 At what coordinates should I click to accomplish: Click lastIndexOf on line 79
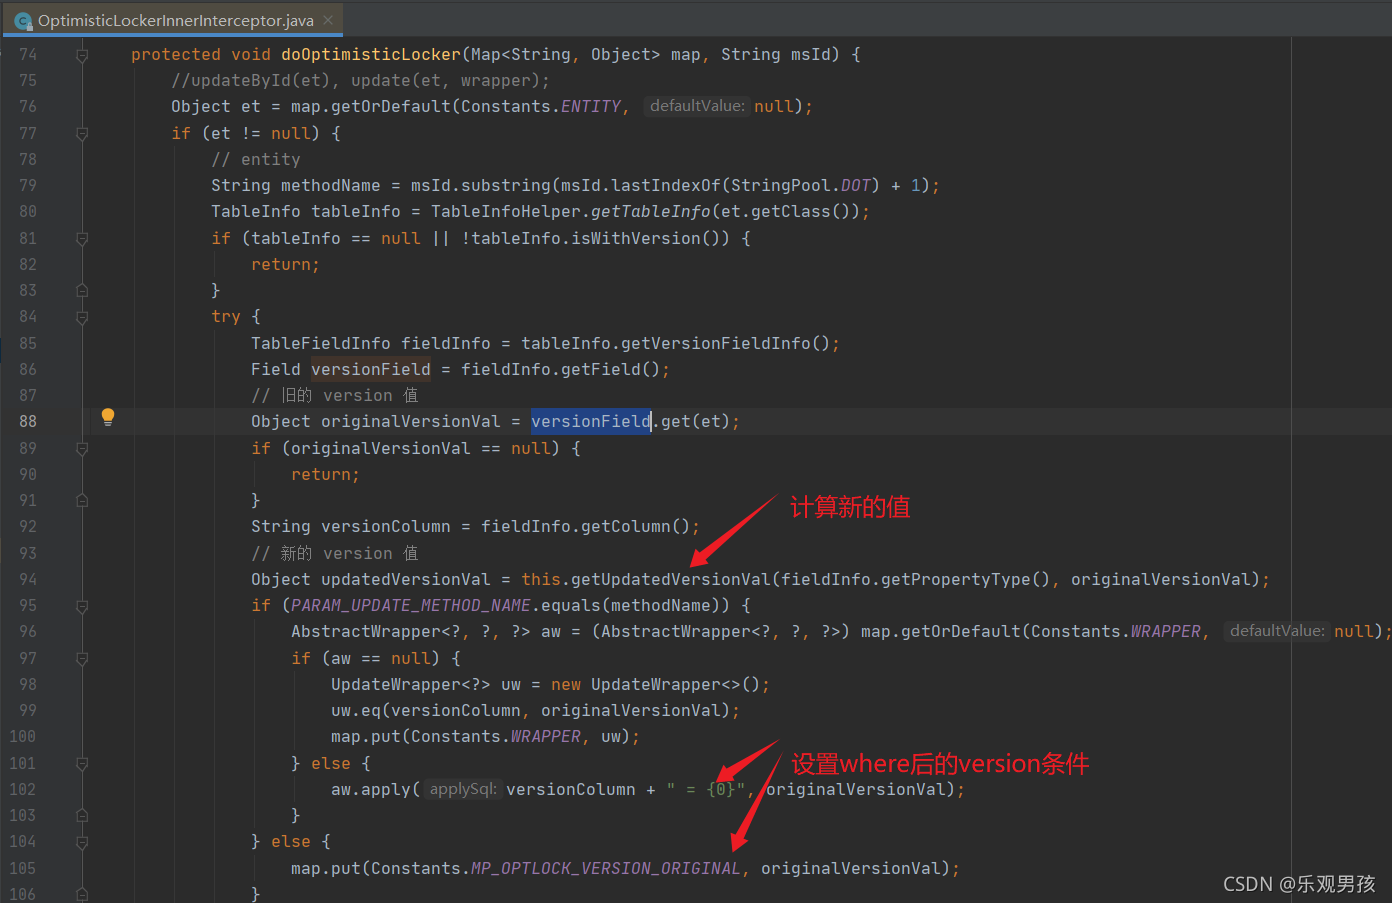[666, 185]
